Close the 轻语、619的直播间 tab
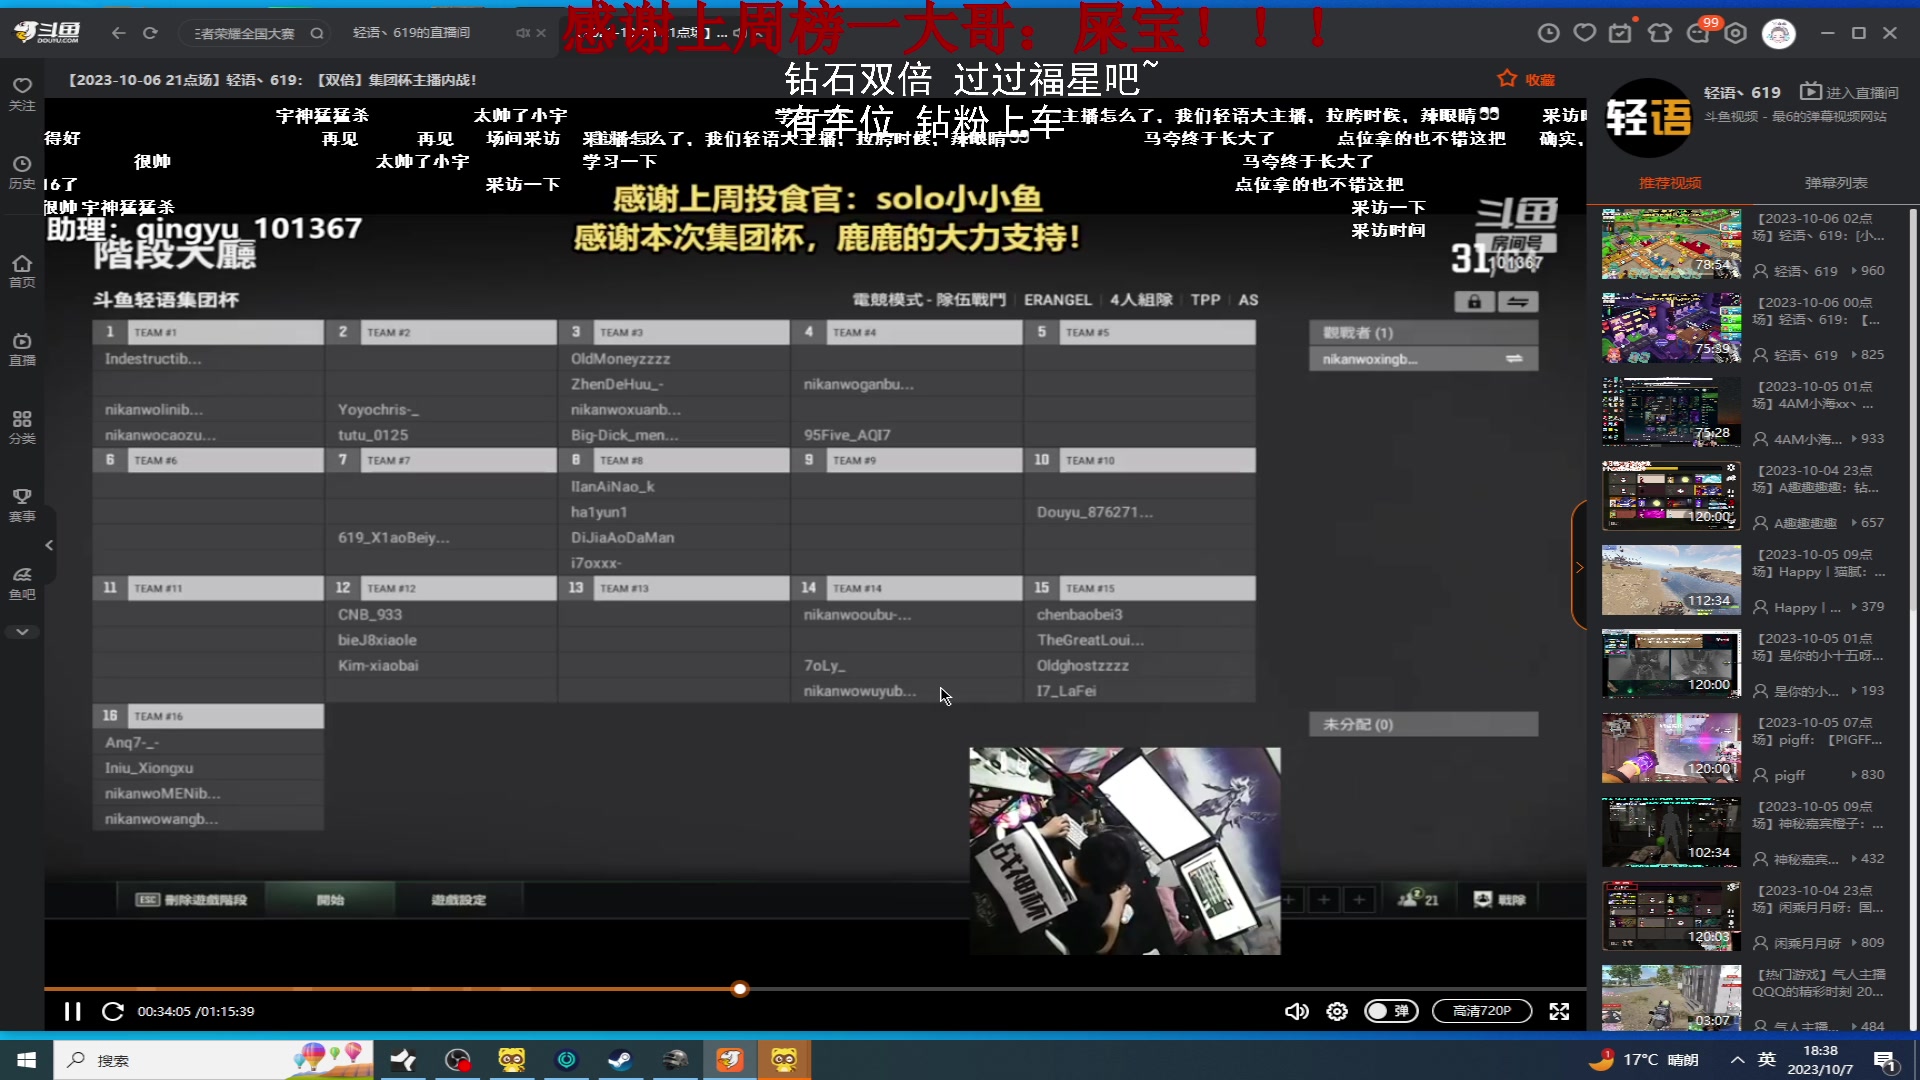 [x=541, y=33]
